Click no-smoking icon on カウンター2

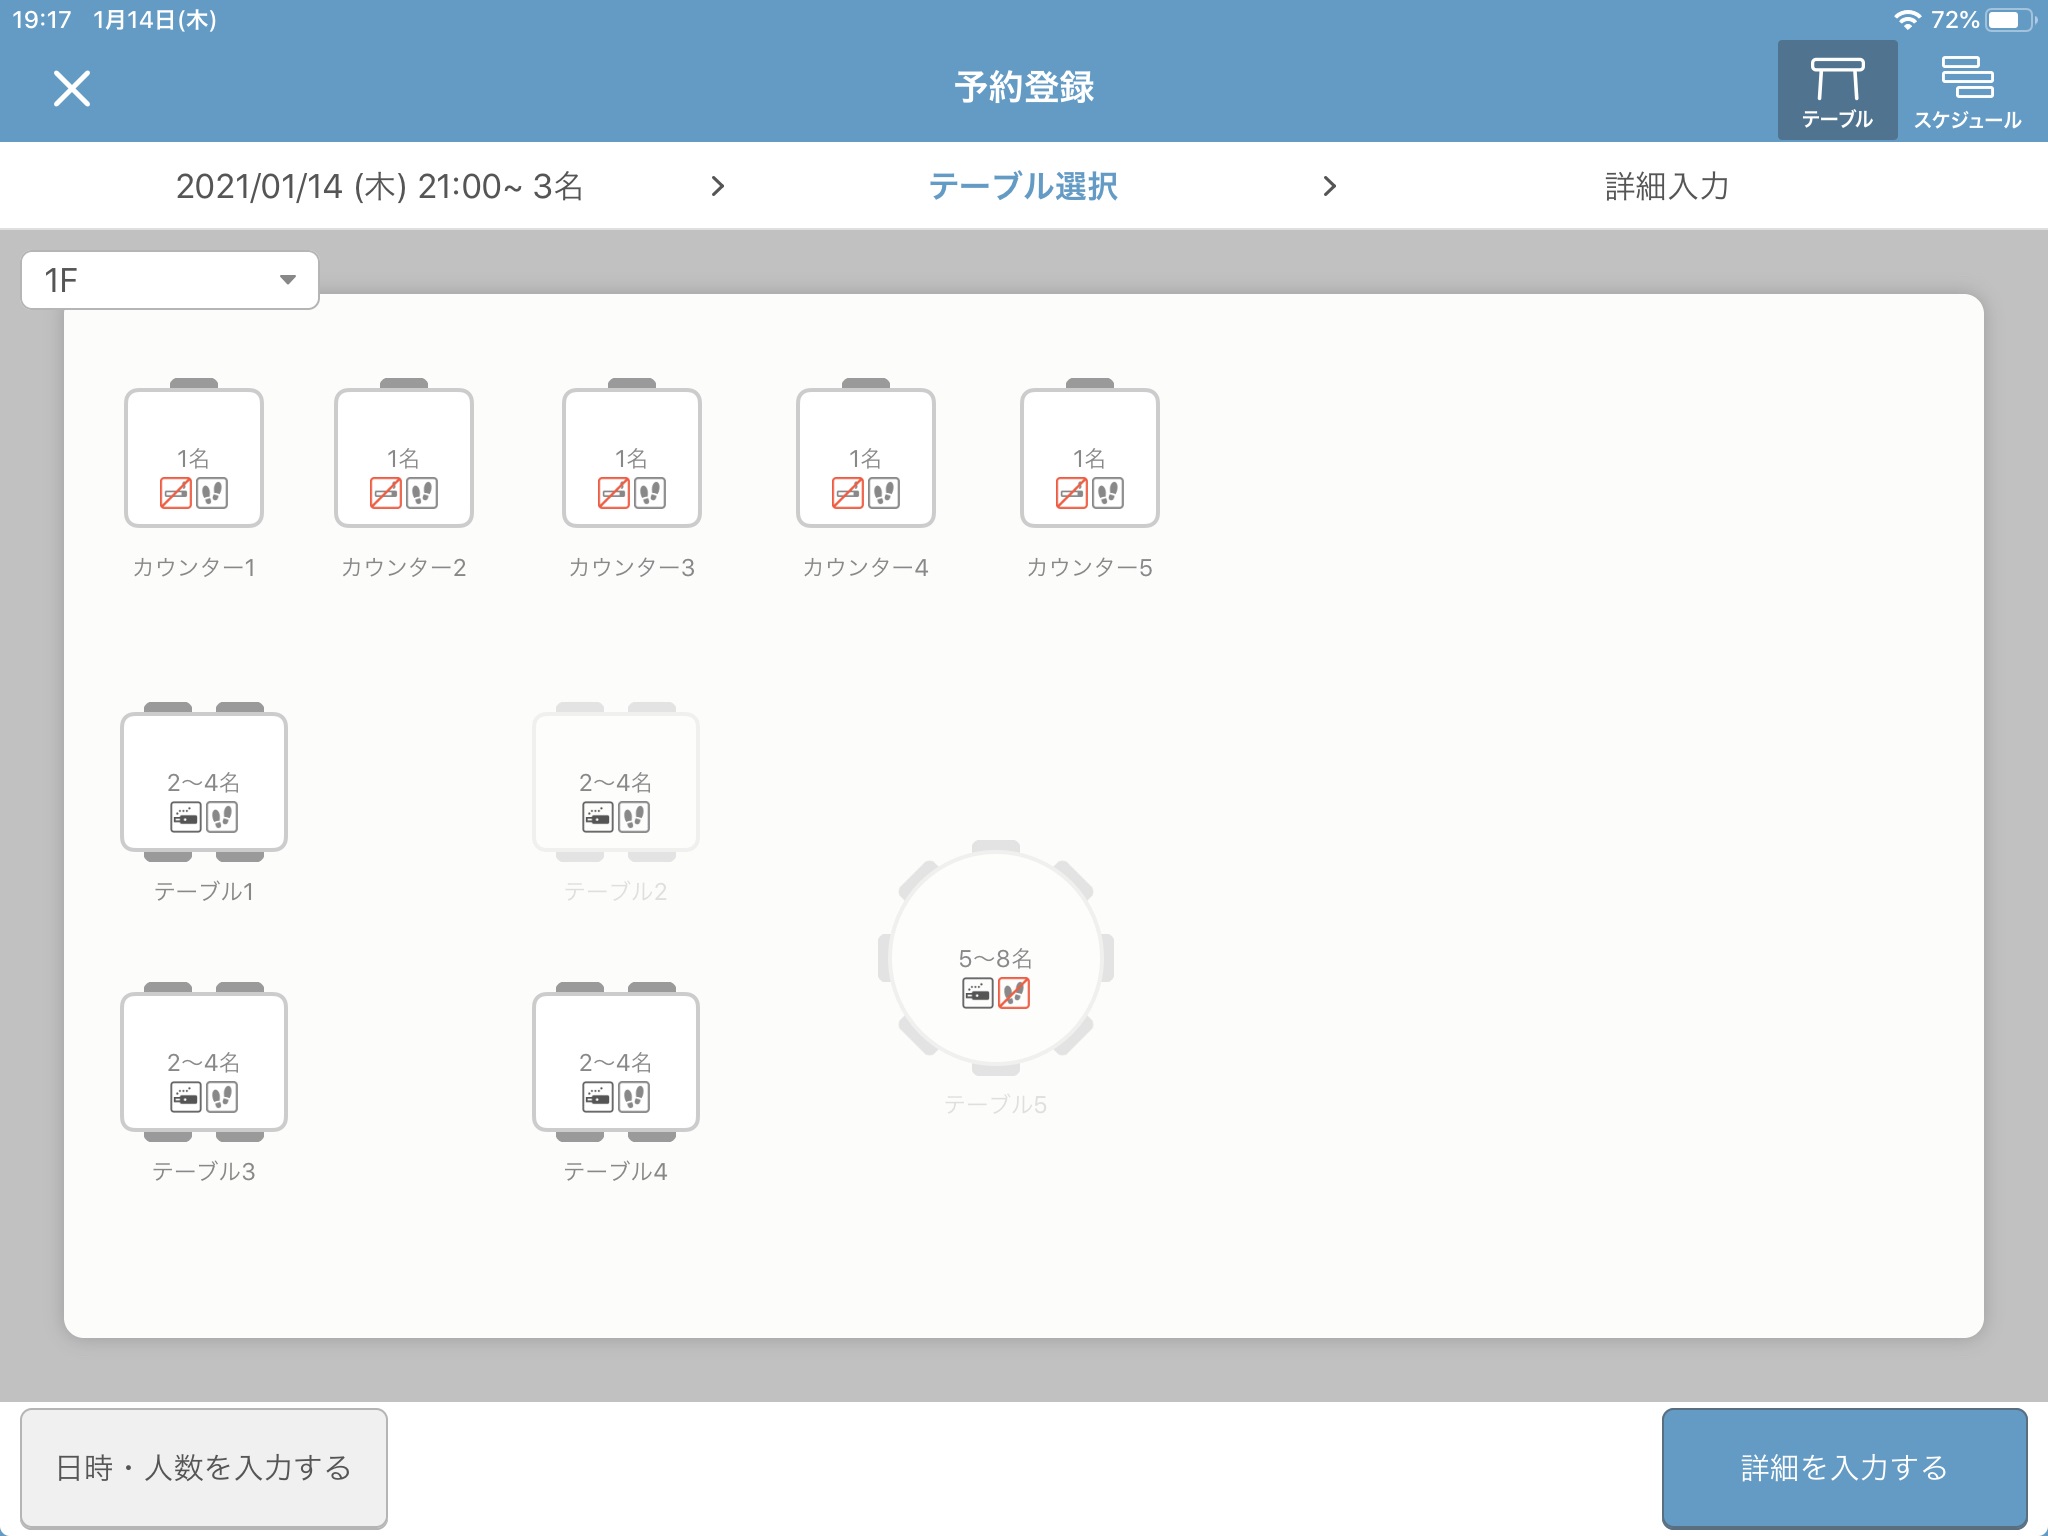coord(386,493)
